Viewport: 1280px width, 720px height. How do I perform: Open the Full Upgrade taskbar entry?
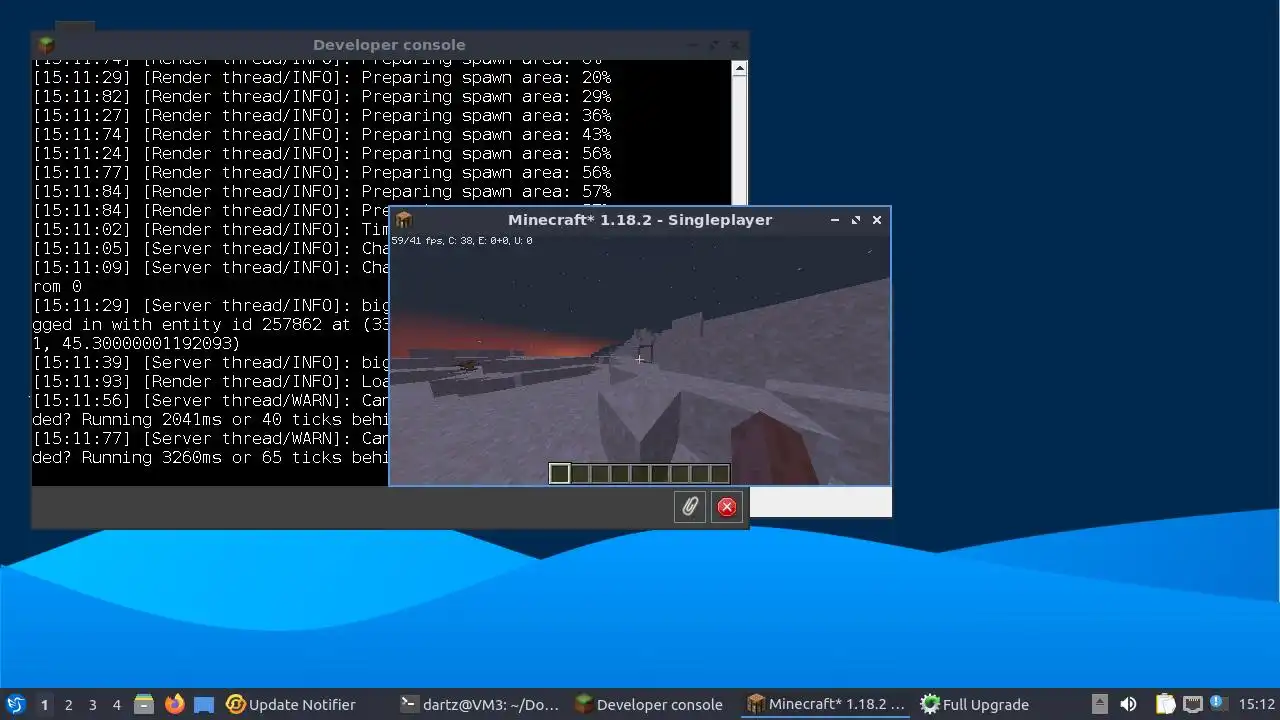[x=976, y=704]
